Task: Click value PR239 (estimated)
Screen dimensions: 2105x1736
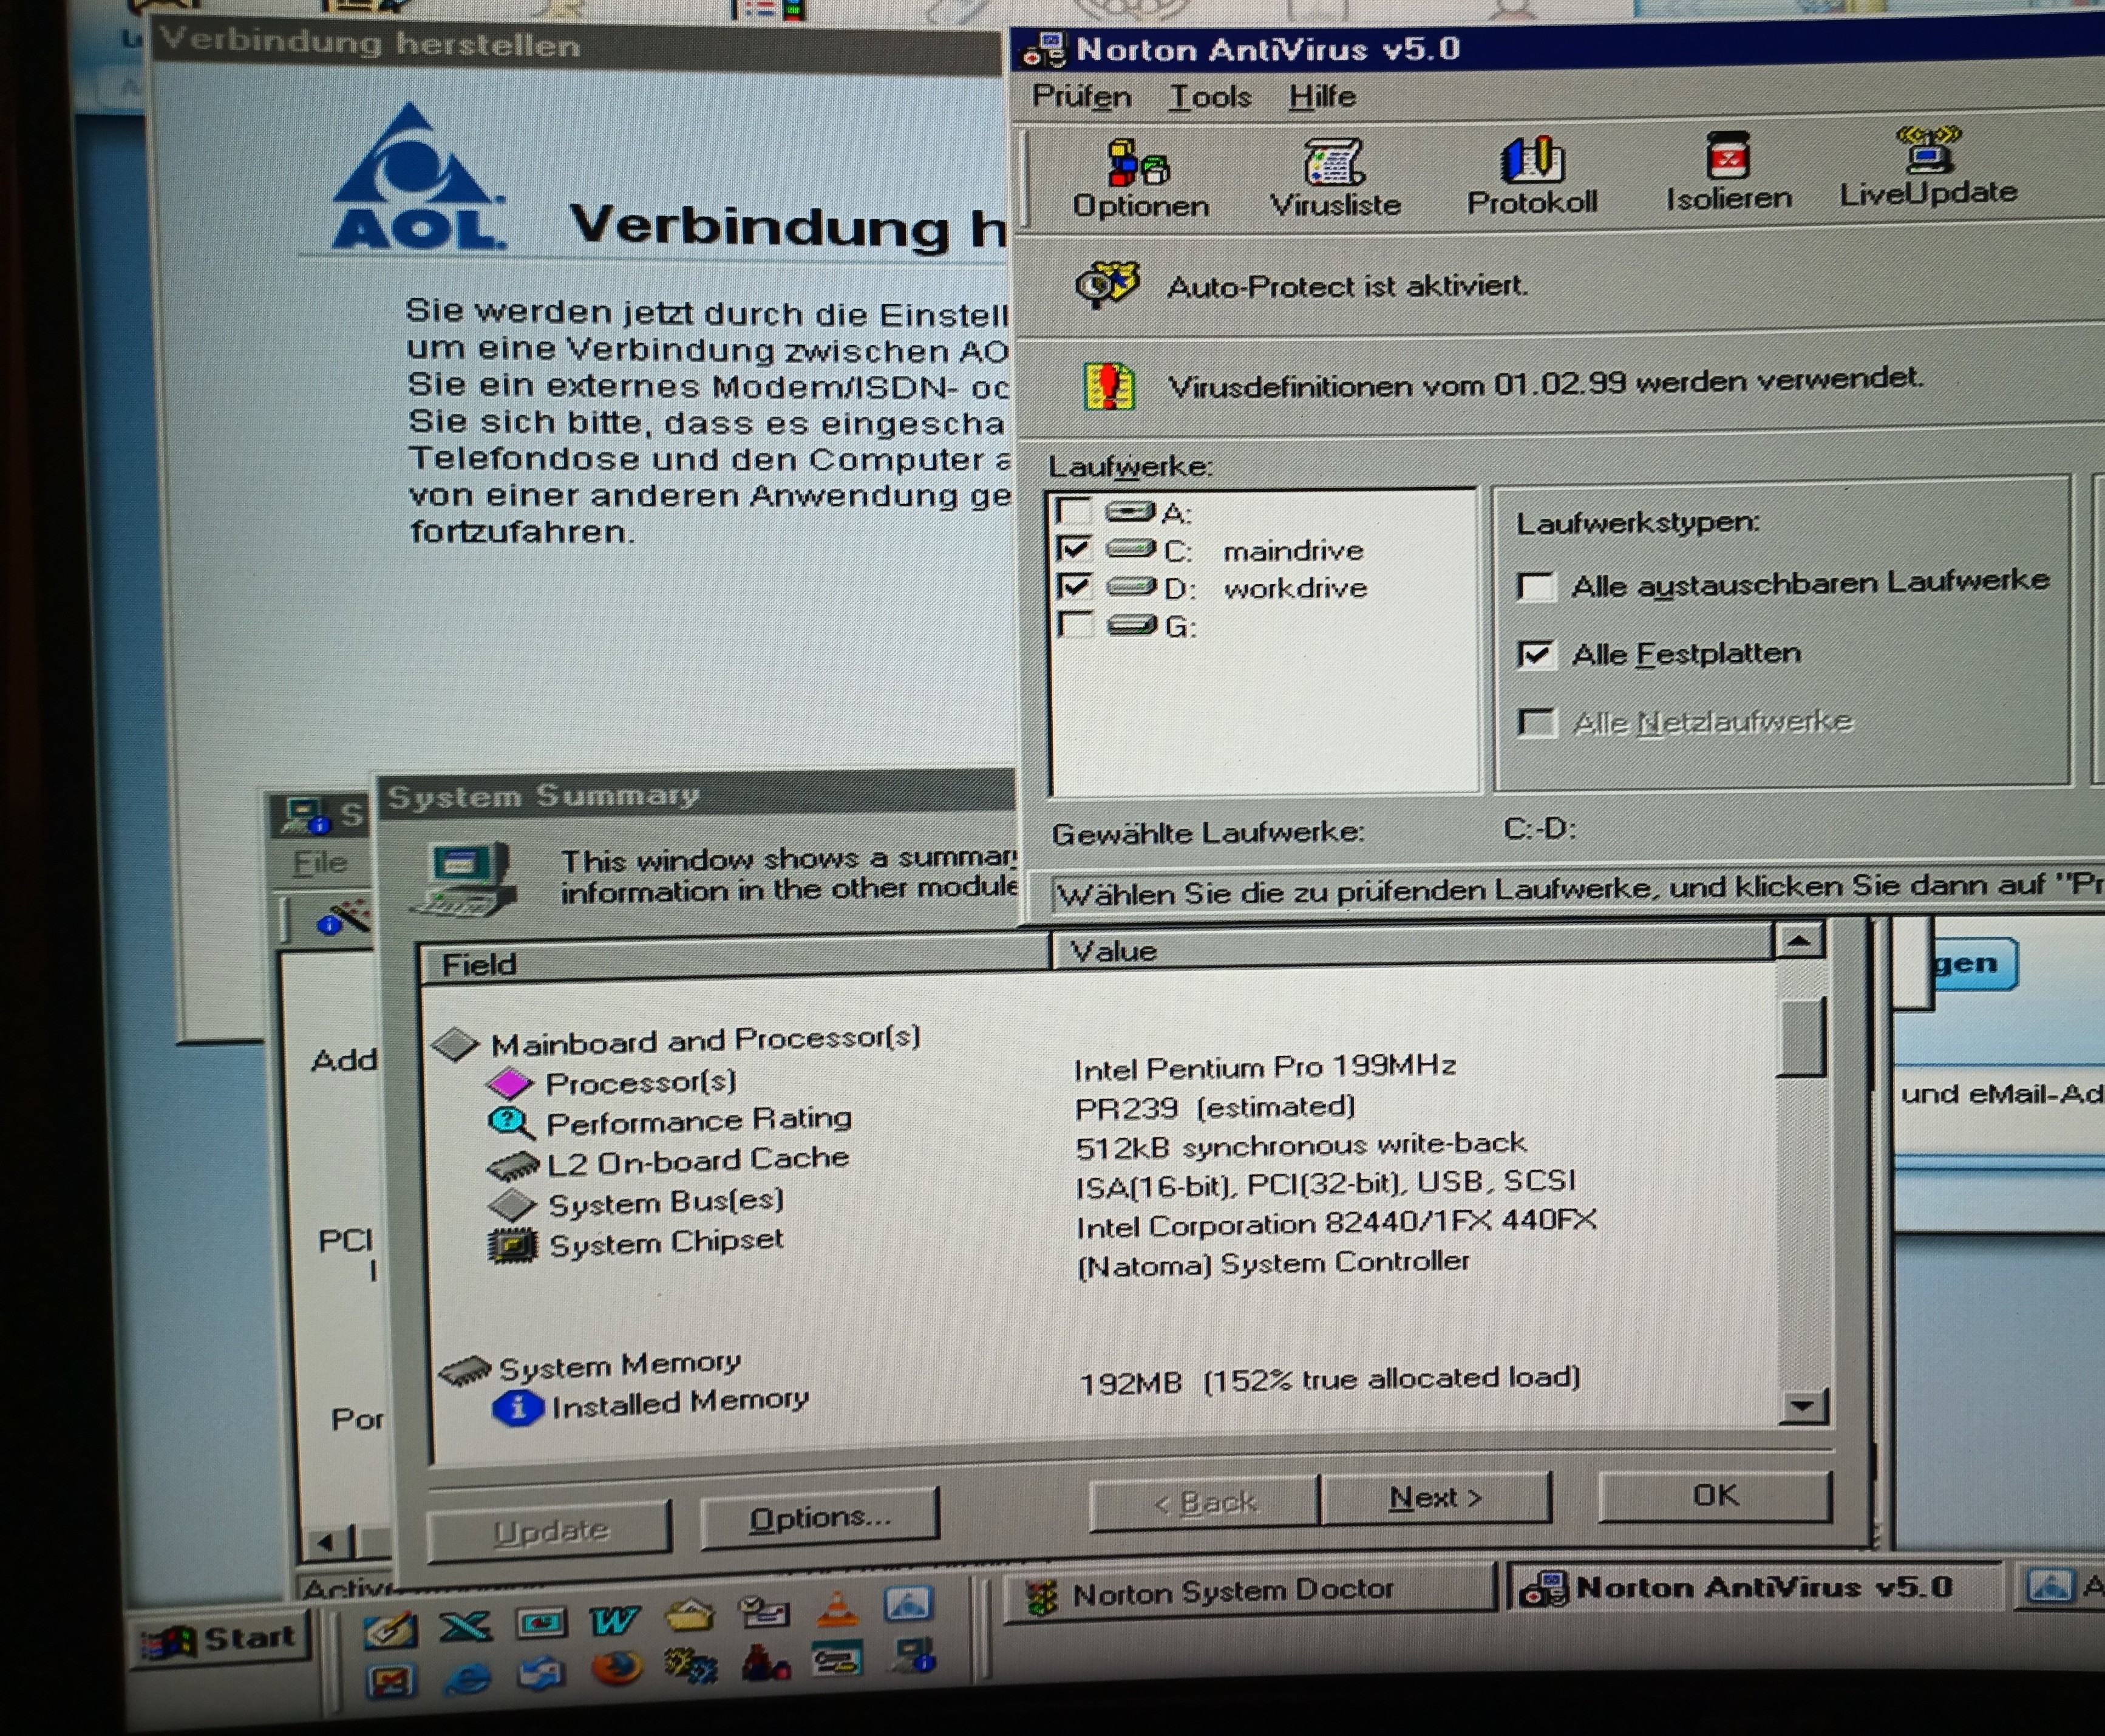Action: [x=1216, y=1107]
